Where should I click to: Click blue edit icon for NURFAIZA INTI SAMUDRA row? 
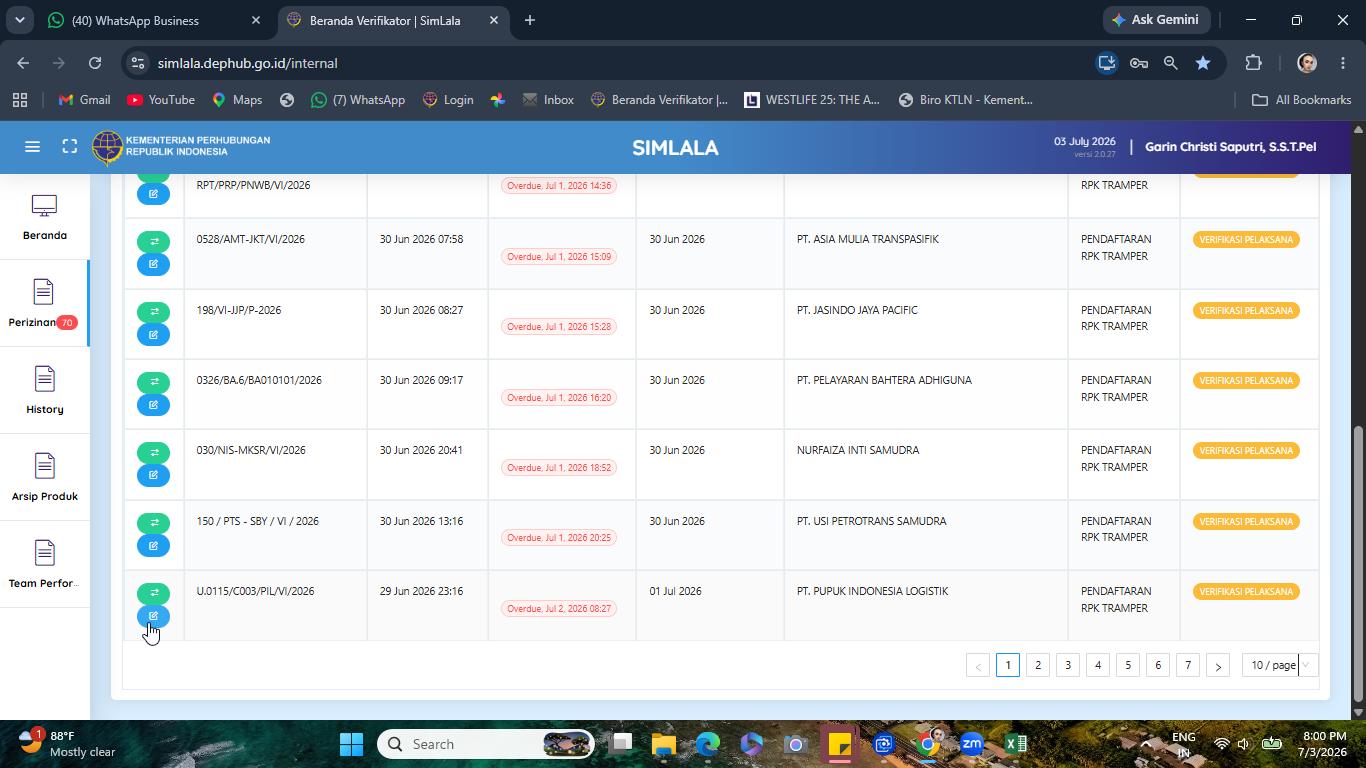[x=154, y=475]
